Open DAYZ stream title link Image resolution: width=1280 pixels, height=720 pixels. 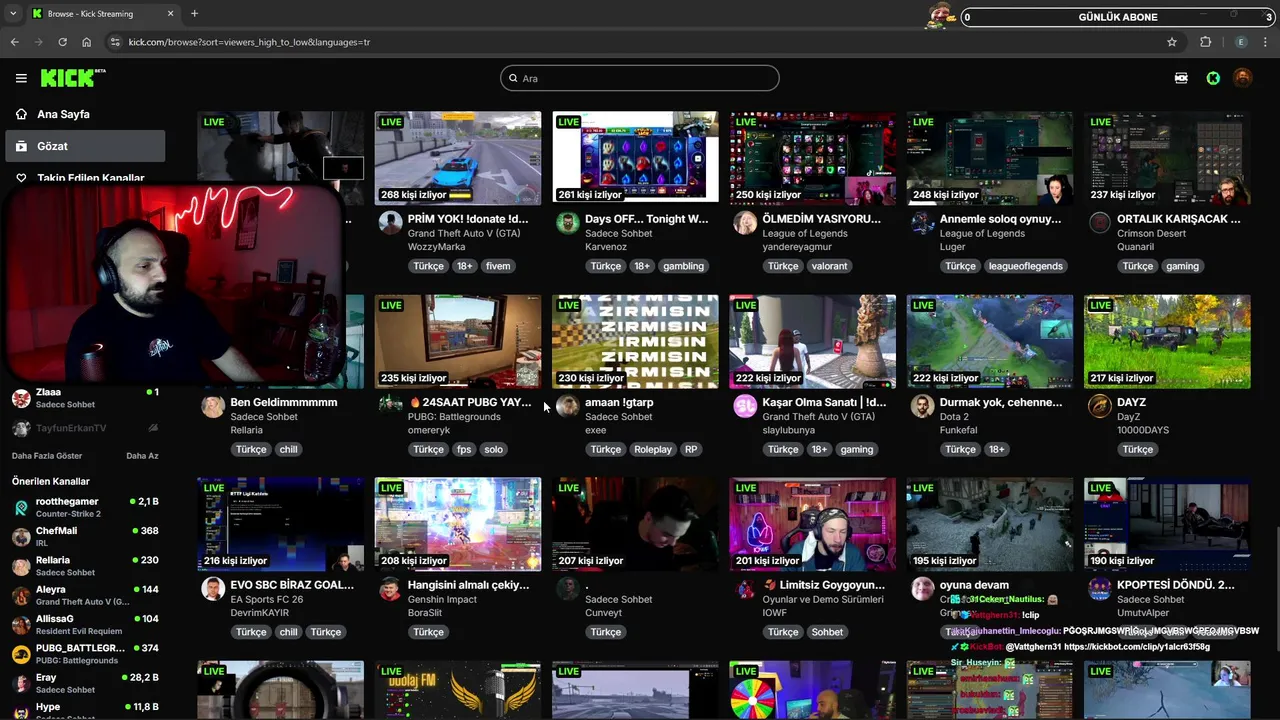tap(1132, 402)
